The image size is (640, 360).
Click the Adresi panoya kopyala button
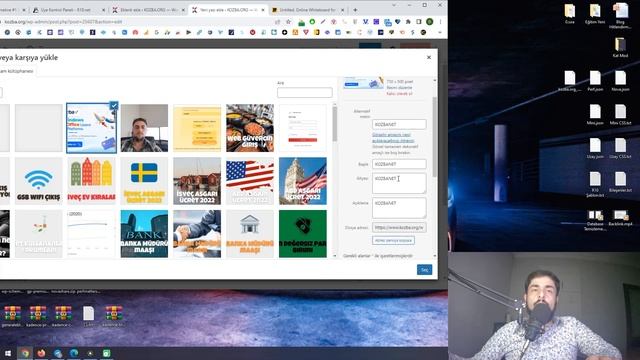[393, 240]
